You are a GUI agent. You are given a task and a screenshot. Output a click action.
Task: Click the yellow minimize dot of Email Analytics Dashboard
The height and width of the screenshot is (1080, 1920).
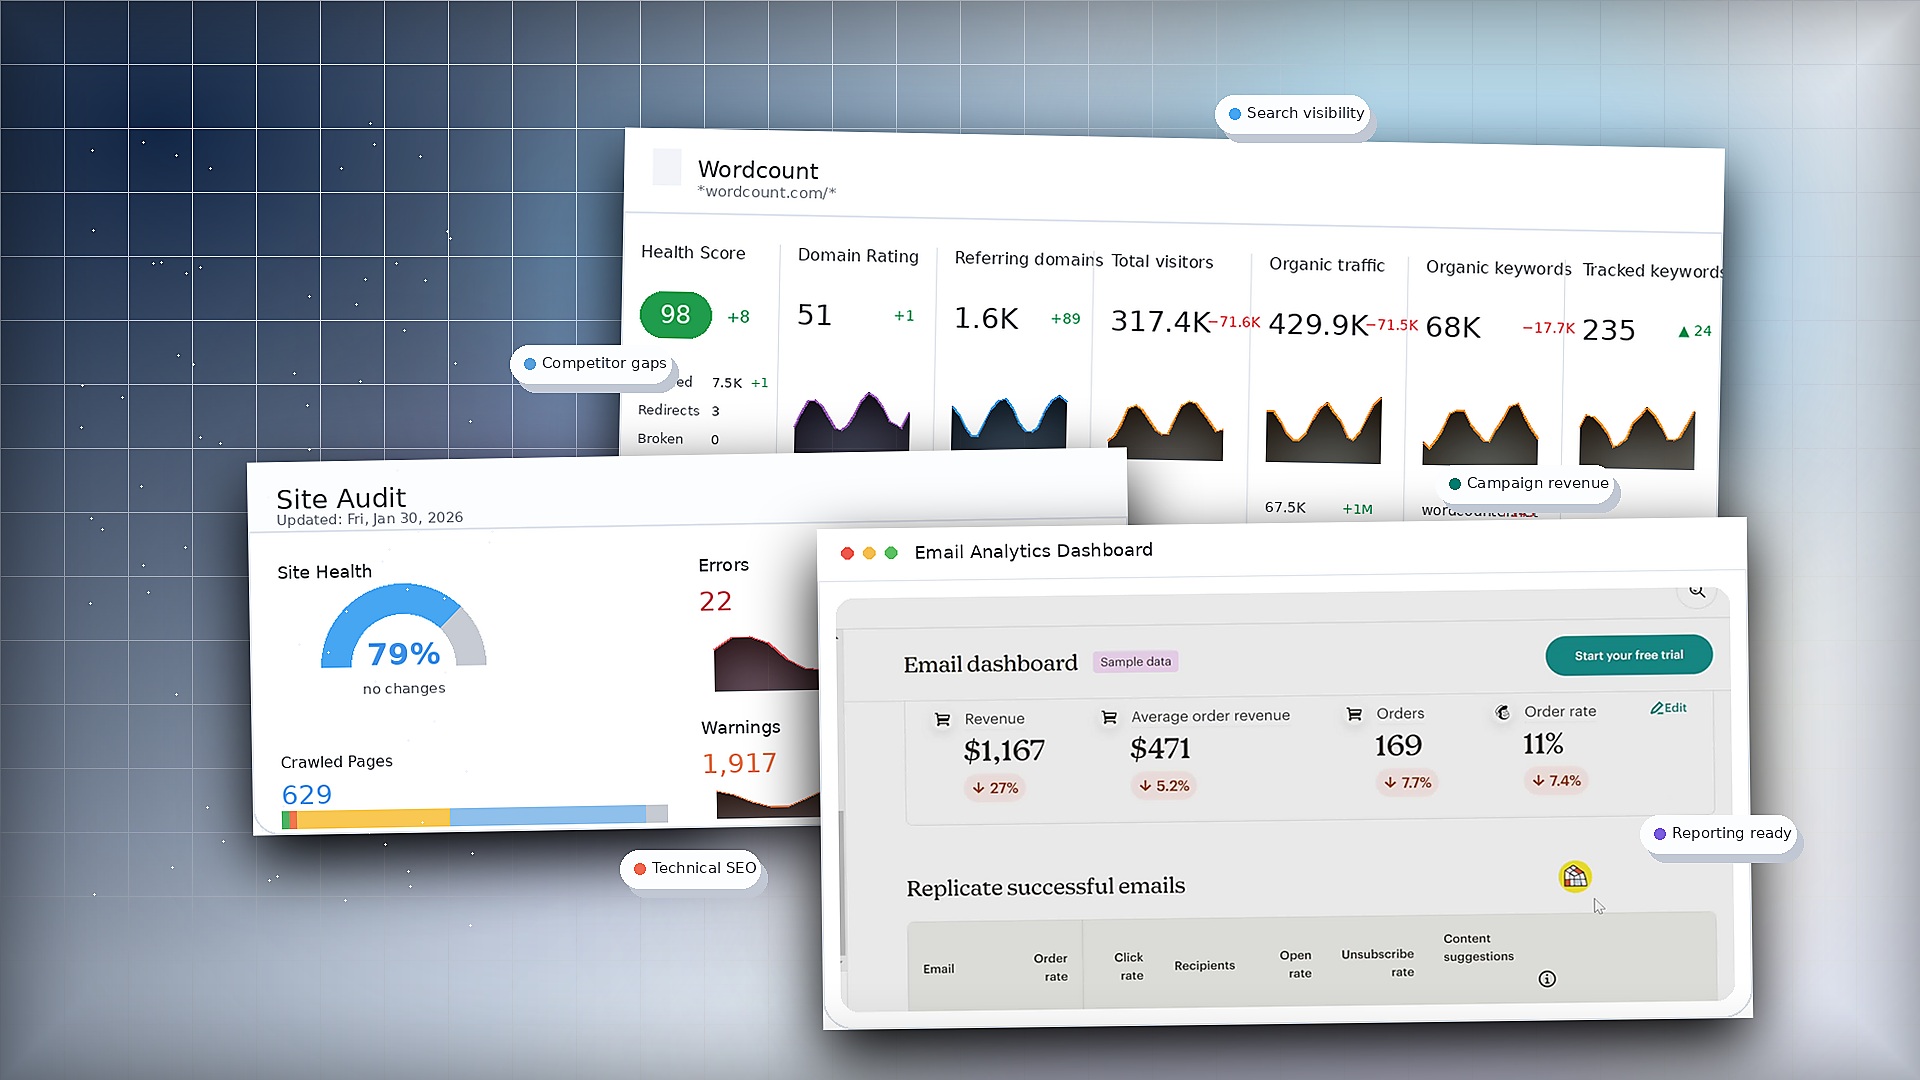pyautogui.click(x=869, y=553)
